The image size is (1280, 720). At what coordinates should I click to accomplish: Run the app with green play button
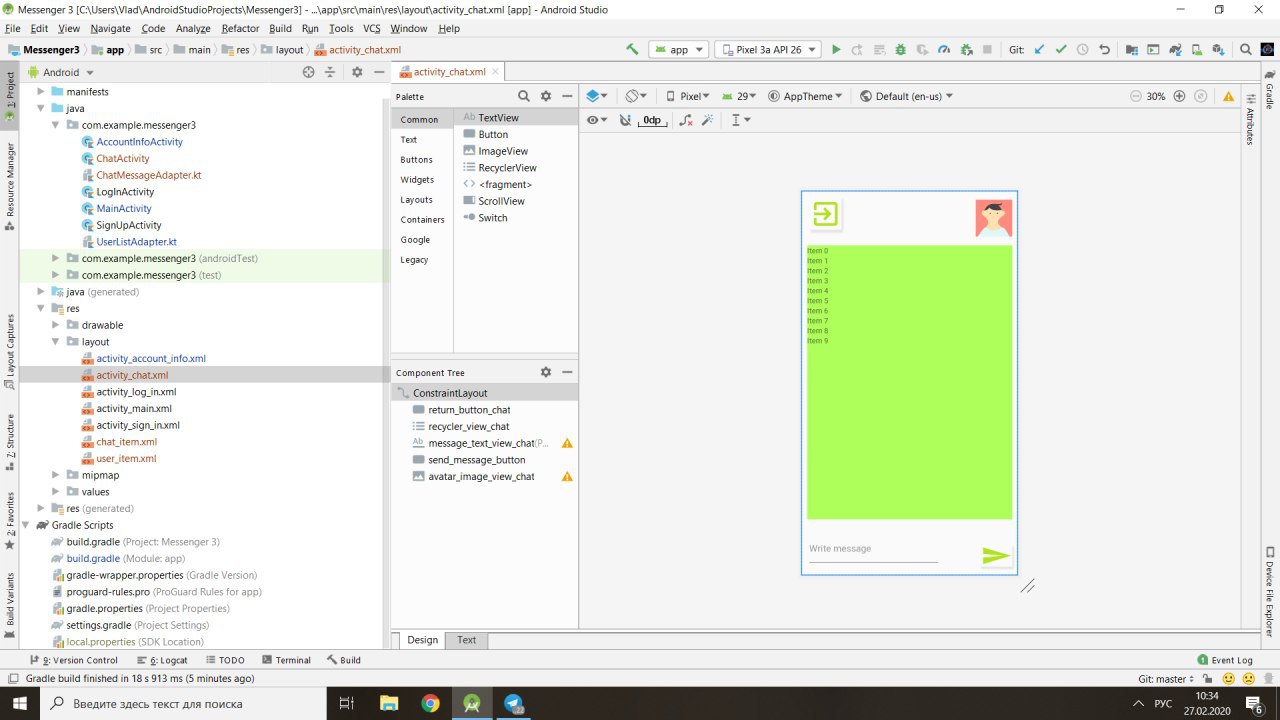point(836,49)
